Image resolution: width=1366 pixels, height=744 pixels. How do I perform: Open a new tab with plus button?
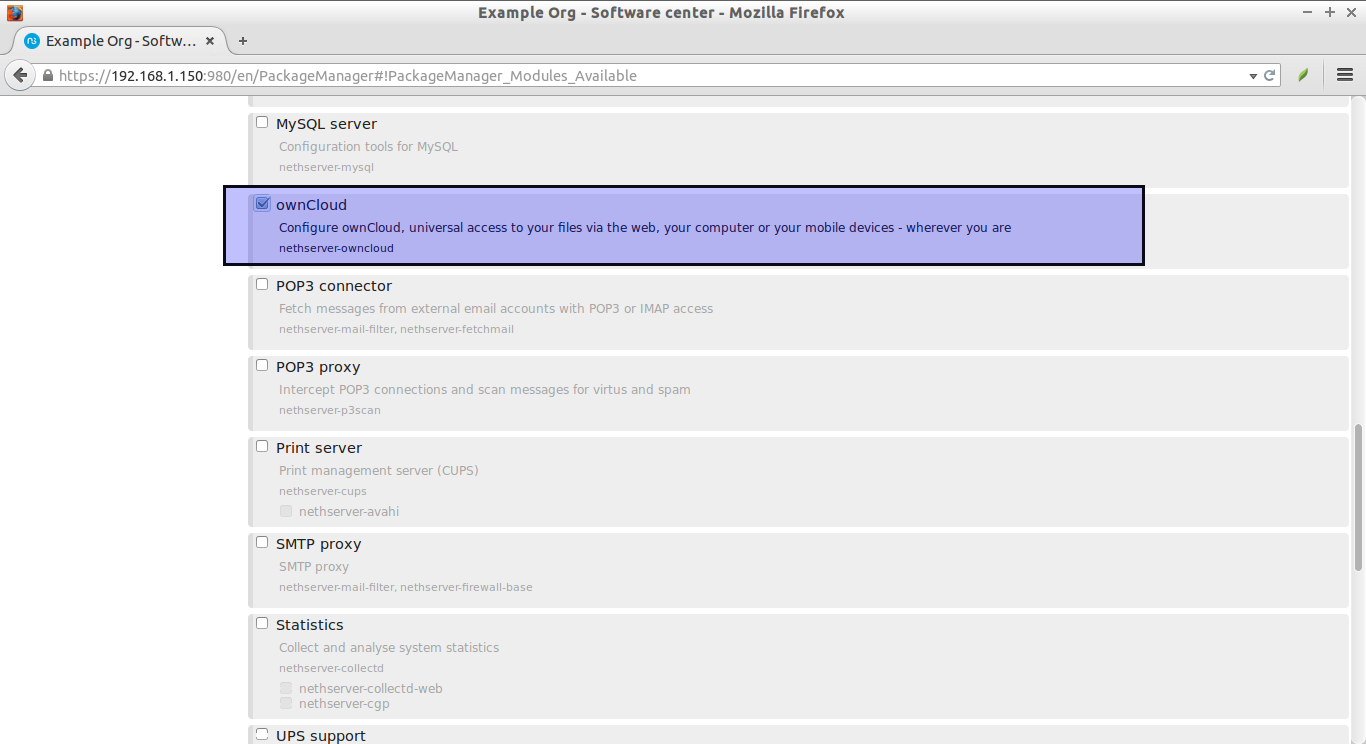(242, 41)
